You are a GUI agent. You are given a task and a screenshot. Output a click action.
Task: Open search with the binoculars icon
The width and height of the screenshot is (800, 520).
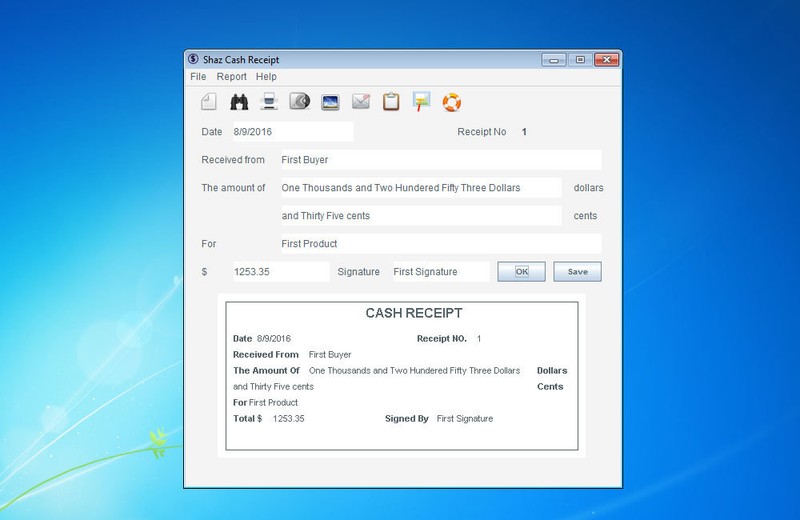coord(239,102)
